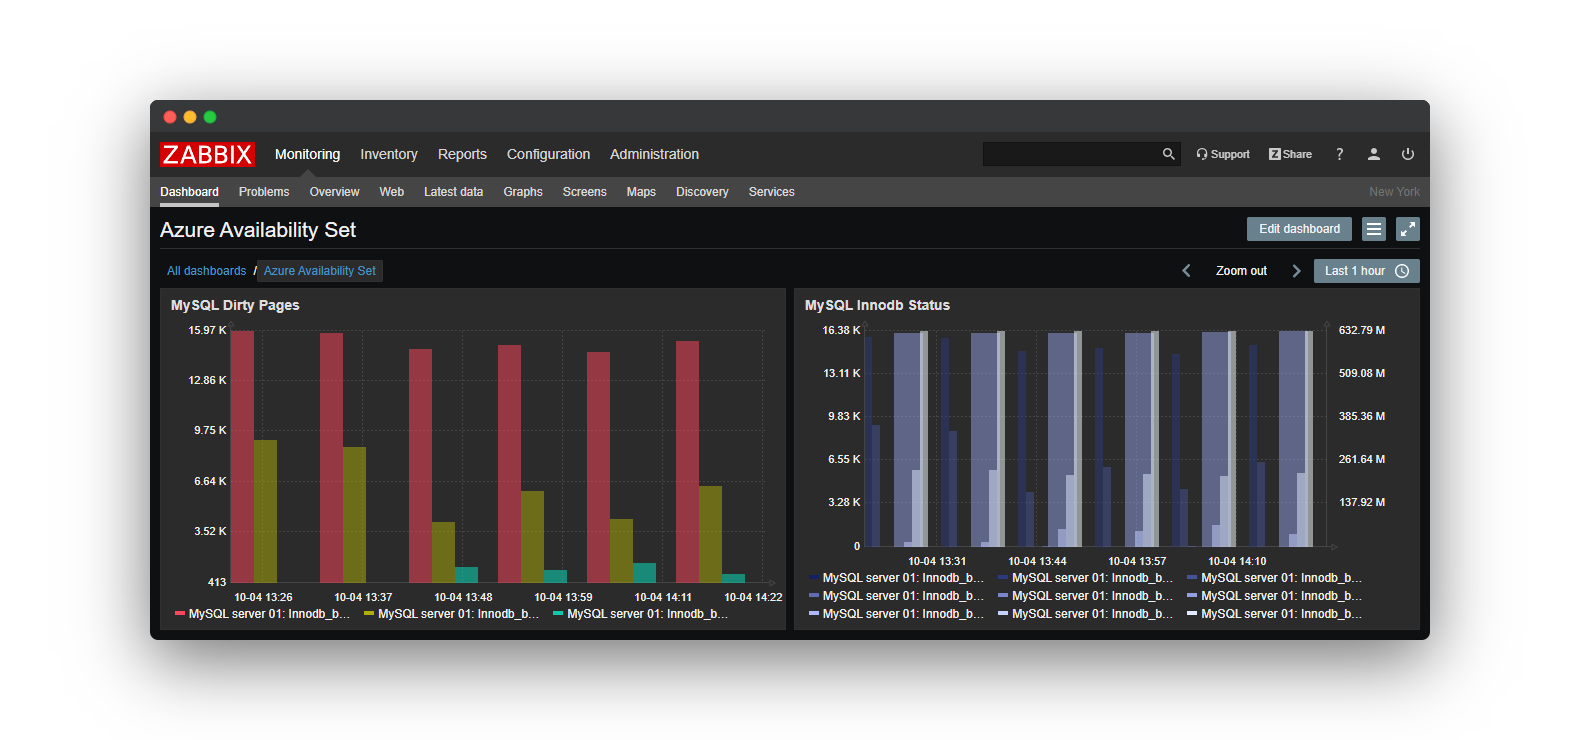
Task: Click the search magnifier icon
Action: click(x=1168, y=154)
